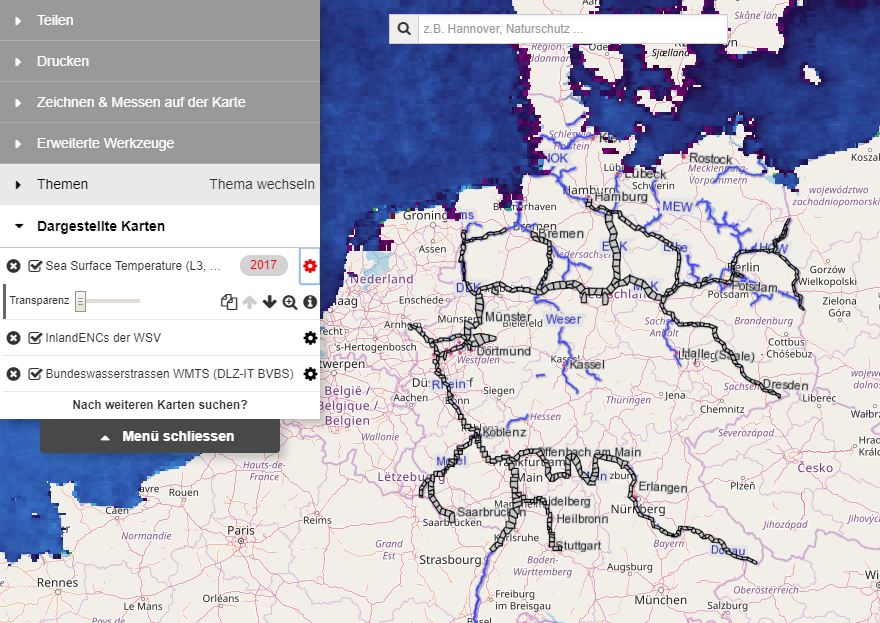The width and height of the screenshot is (880, 623).
Task: Click the search magnifier icon
Action: 403,28
